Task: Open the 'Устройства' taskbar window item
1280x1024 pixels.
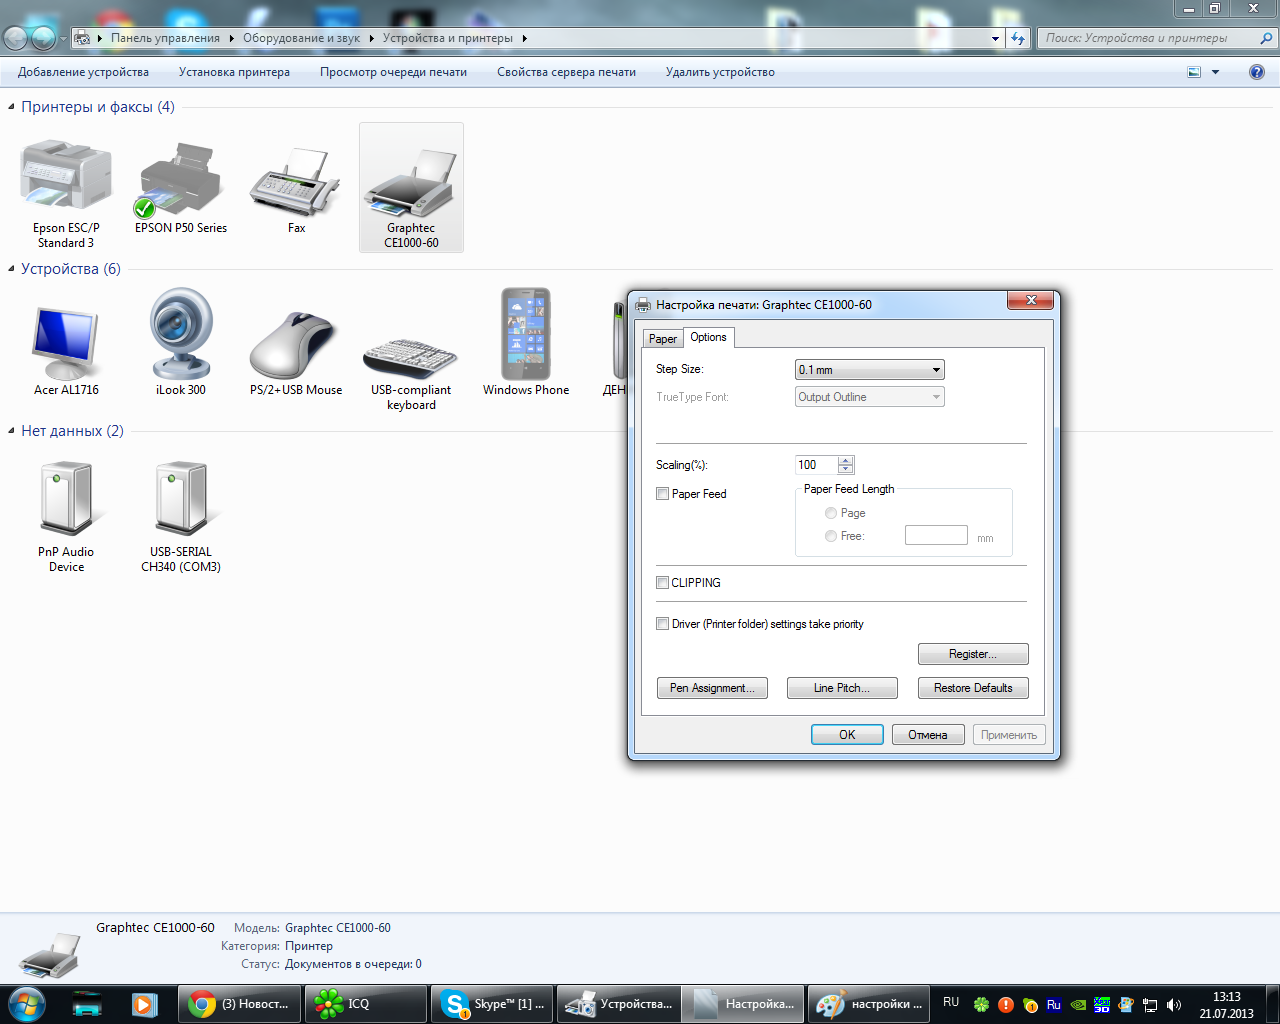Action: tap(617, 1004)
